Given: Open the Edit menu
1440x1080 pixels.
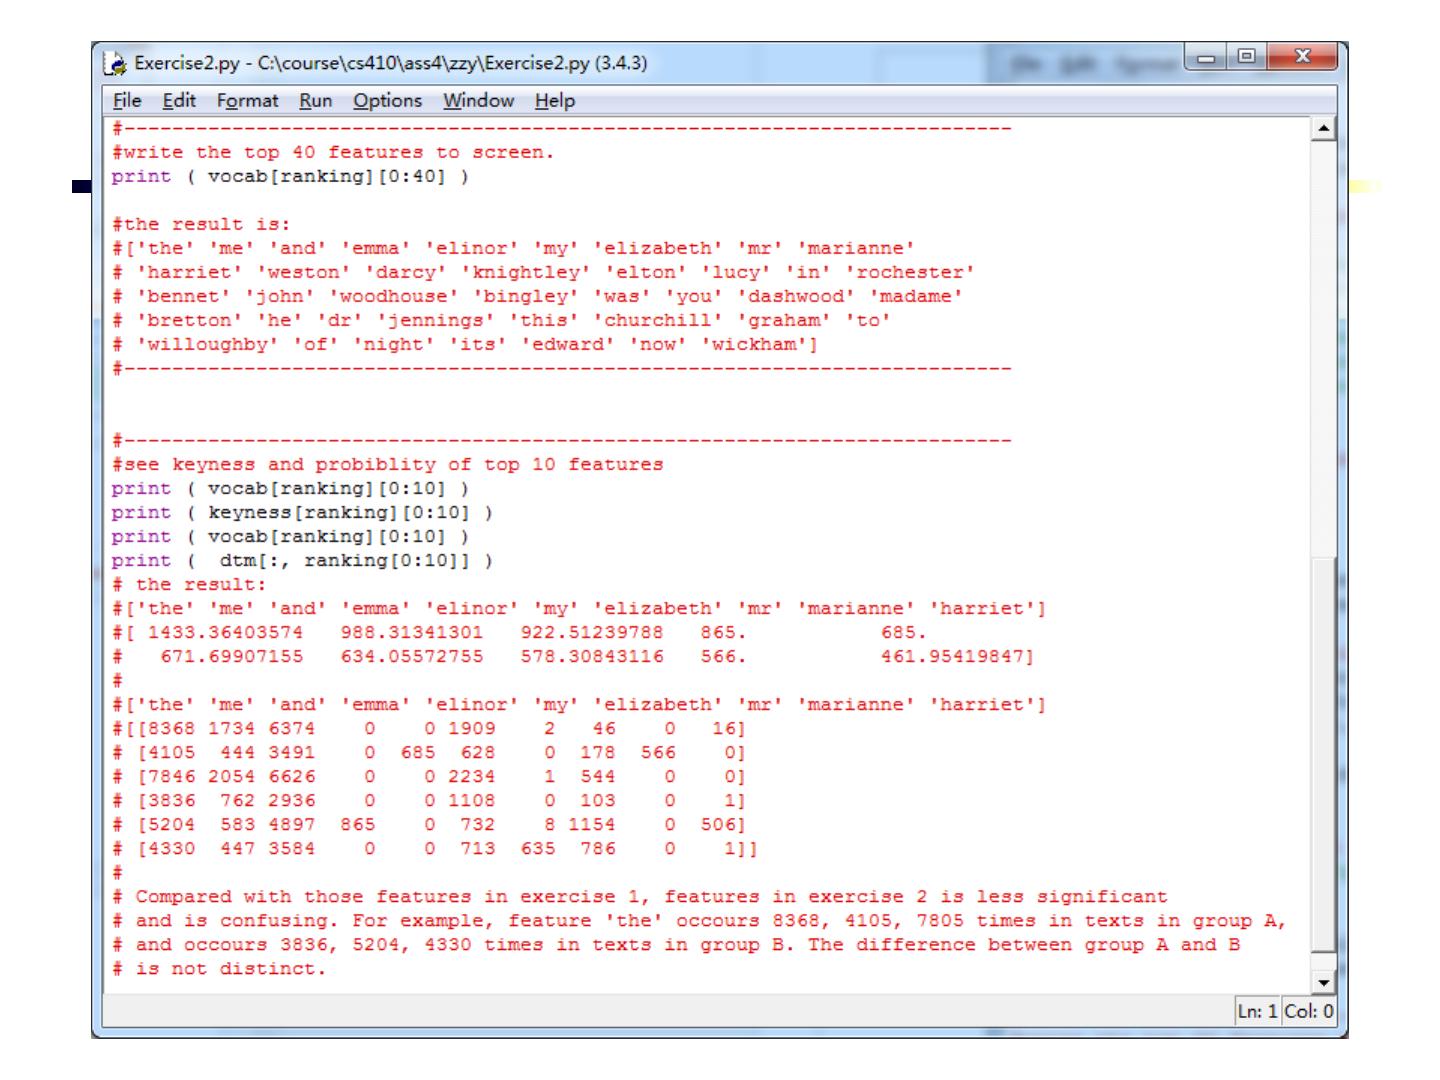Looking at the screenshot, I should click(x=179, y=101).
